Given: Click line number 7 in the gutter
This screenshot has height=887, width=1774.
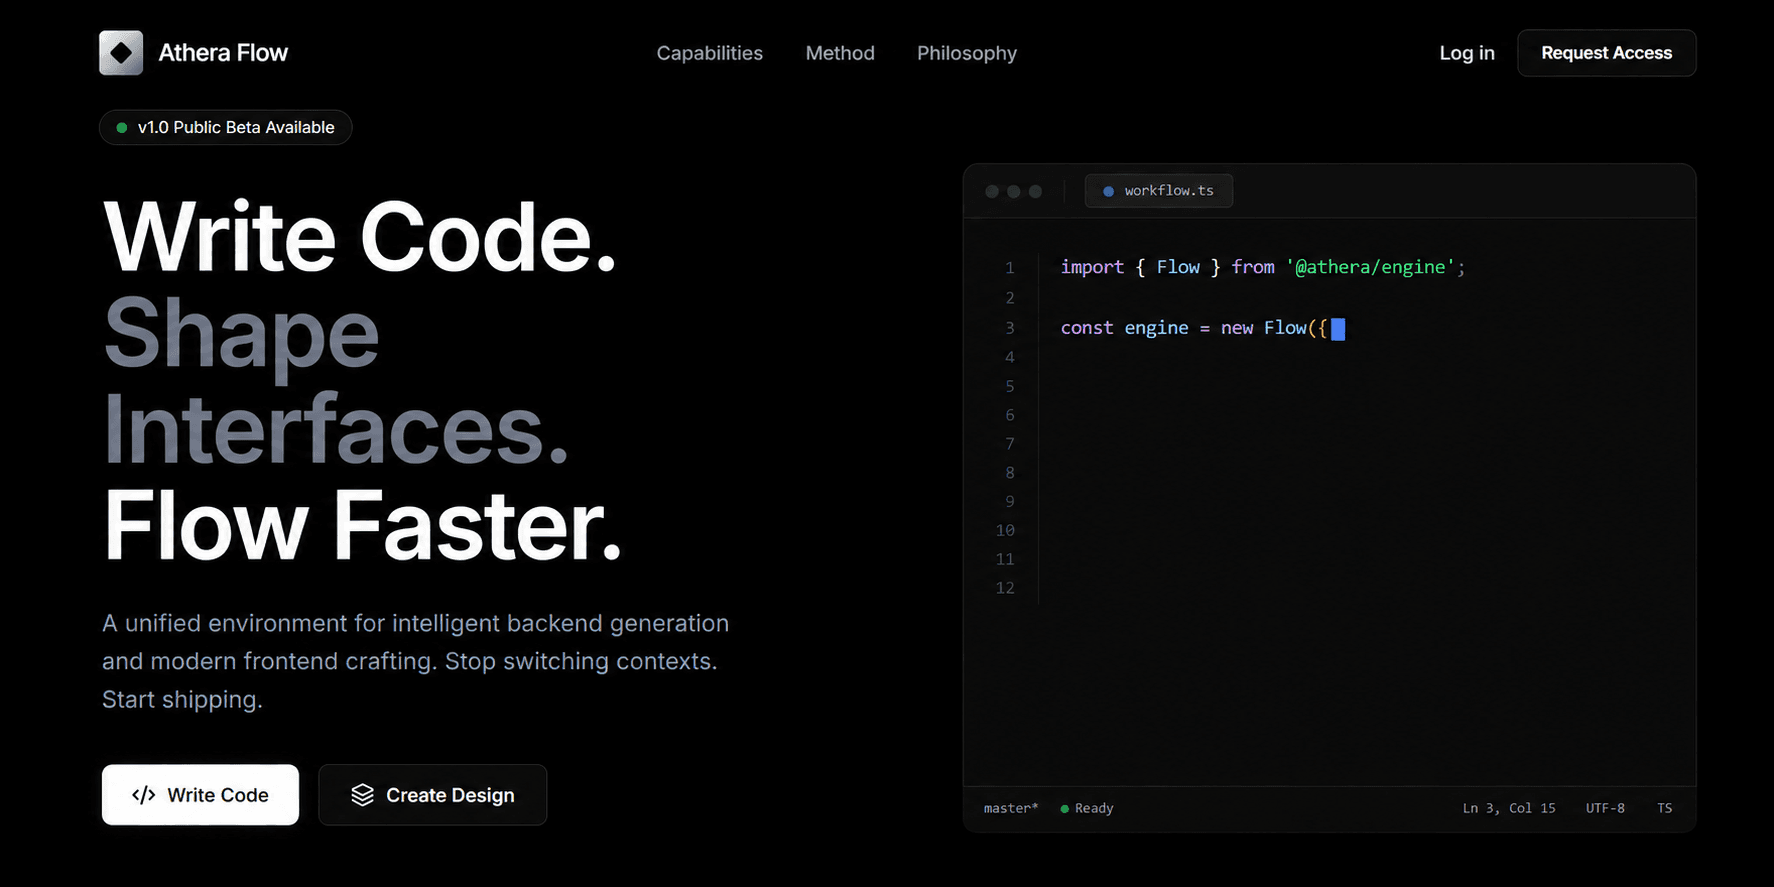Looking at the screenshot, I should pyautogui.click(x=1010, y=444).
